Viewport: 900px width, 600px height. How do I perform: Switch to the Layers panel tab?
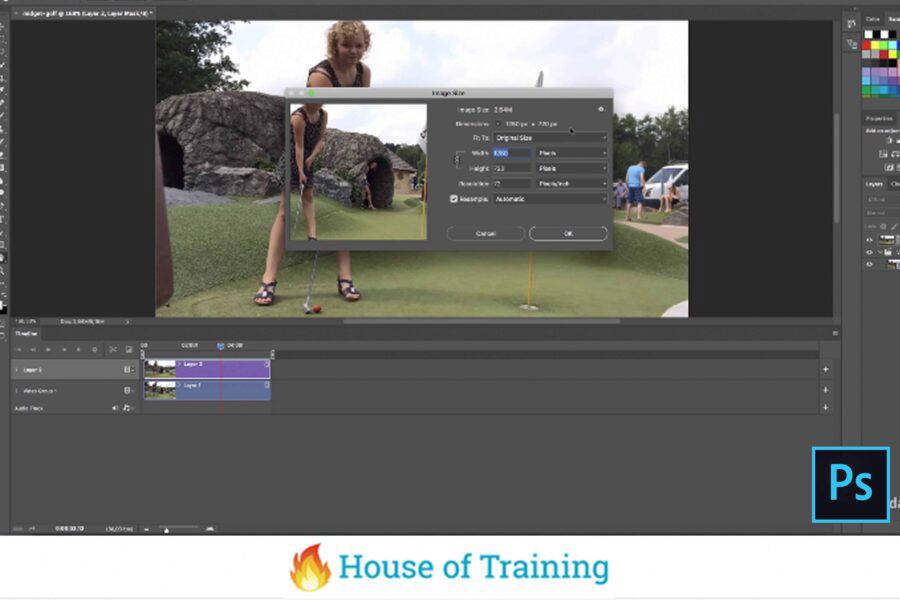click(874, 184)
